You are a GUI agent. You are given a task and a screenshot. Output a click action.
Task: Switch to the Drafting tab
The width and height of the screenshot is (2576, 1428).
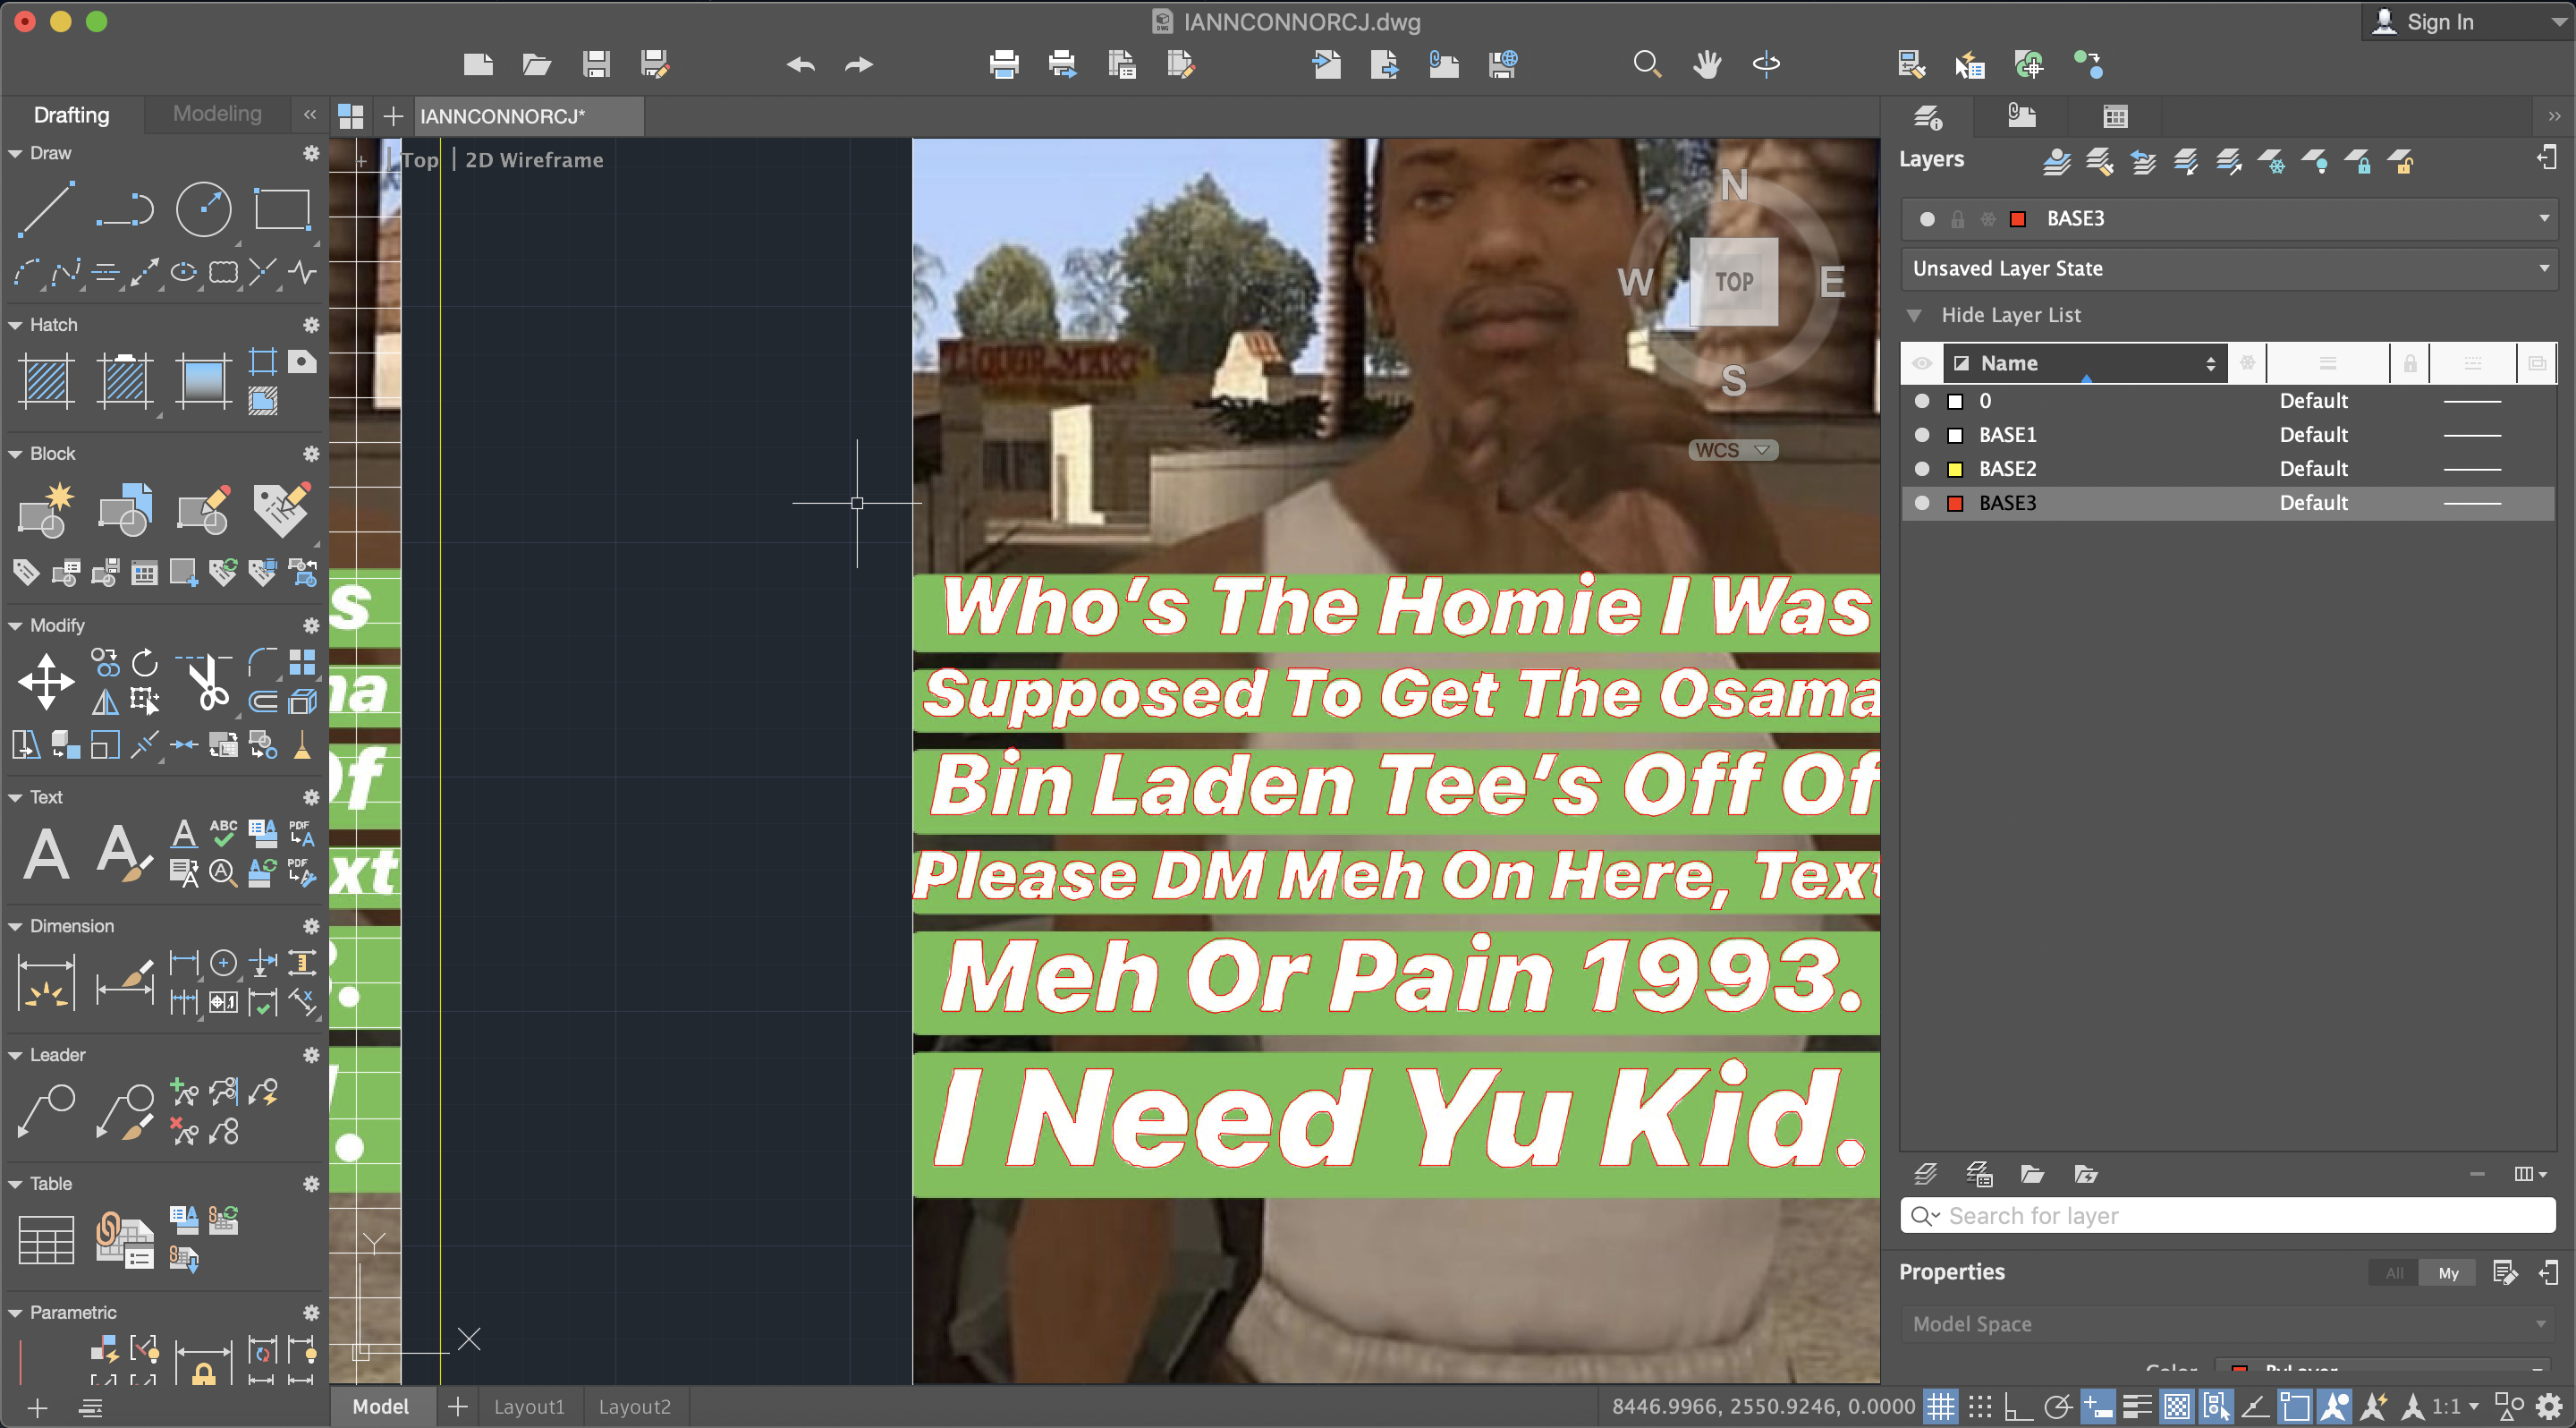(x=72, y=114)
